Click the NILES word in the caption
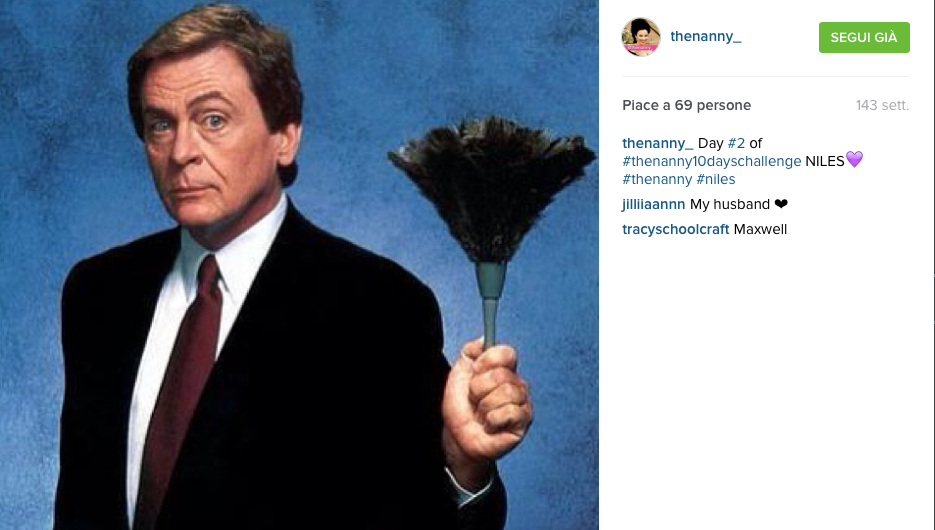 coord(825,161)
